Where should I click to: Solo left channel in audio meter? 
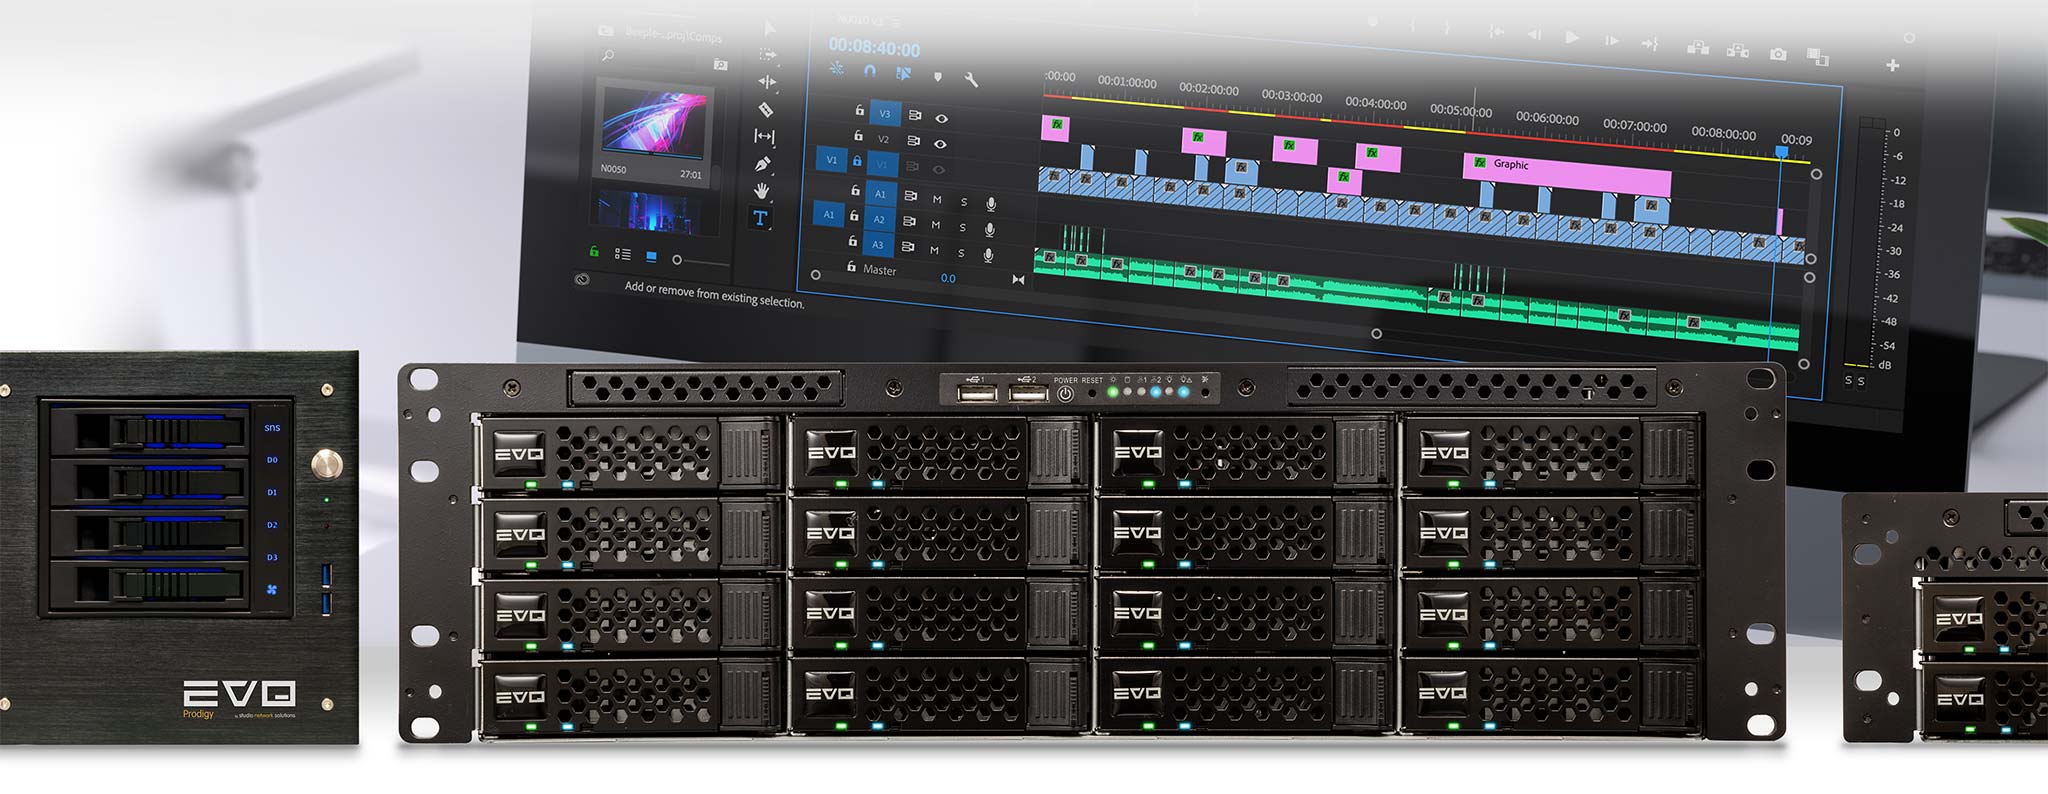point(1848,380)
